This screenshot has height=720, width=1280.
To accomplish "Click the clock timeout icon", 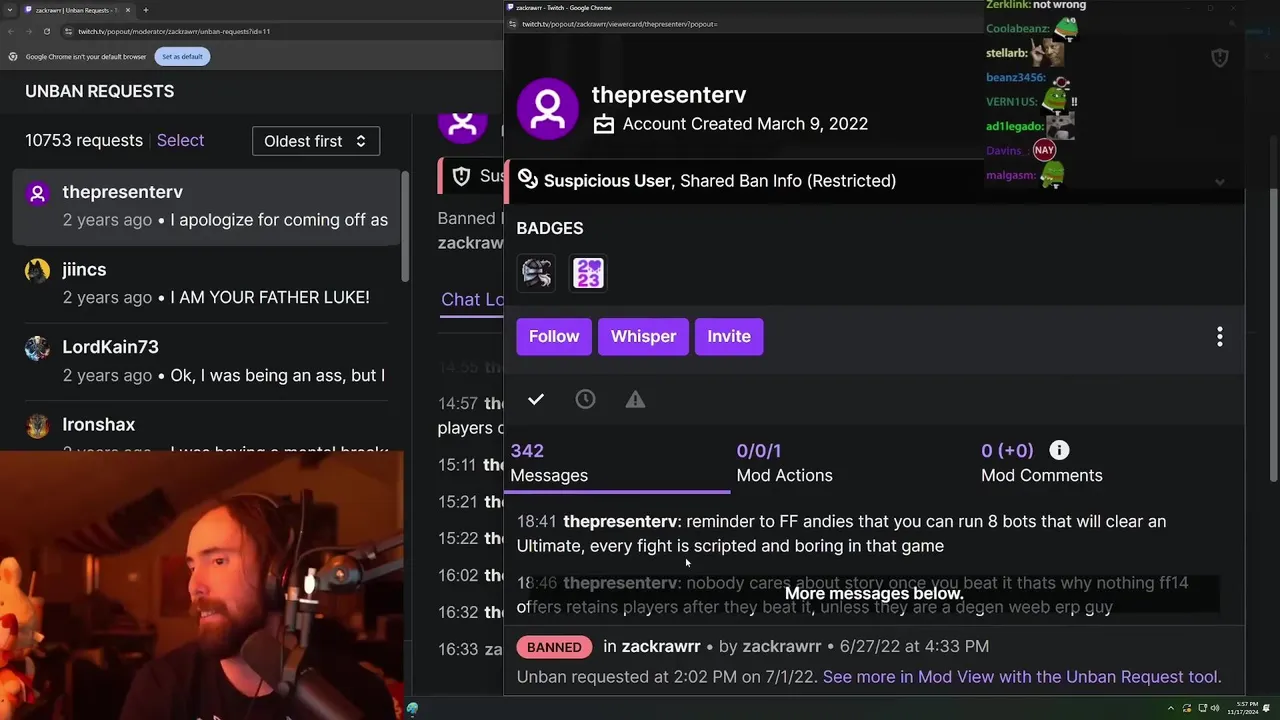I will coord(585,400).
